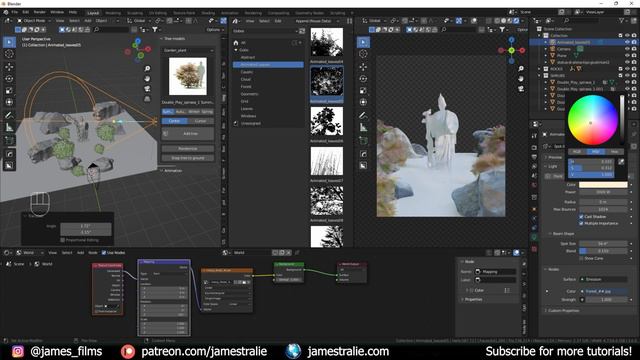Switch to the Layout workspace tab
This screenshot has width=640, height=360.
[x=93, y=13]
